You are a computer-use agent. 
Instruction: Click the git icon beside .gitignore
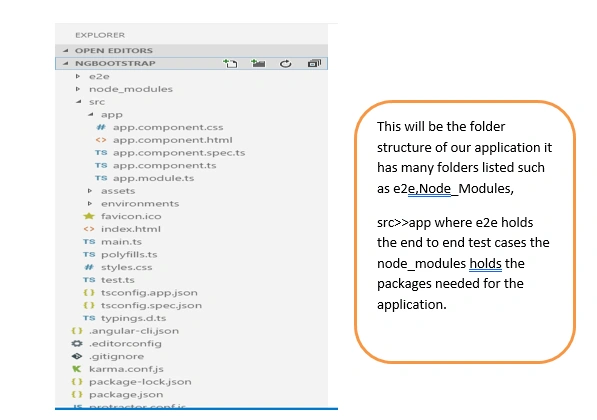(x=77, y=356)
